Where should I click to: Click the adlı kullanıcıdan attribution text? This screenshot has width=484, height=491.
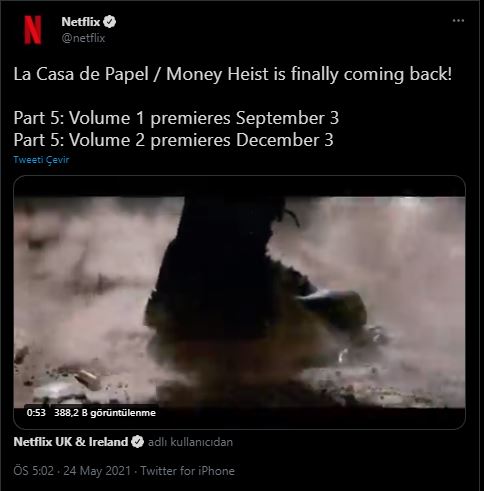pyautogui.click(x=190, y=442)
